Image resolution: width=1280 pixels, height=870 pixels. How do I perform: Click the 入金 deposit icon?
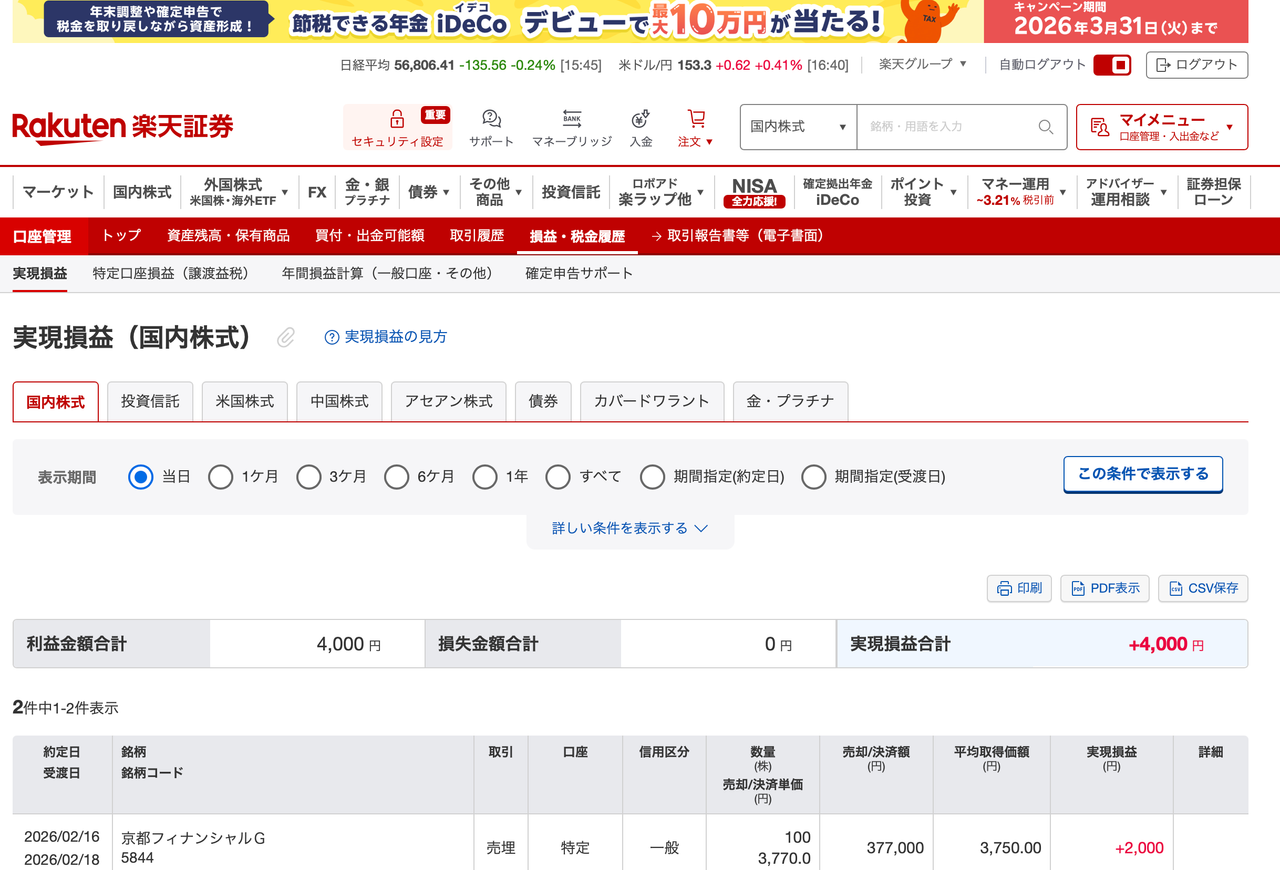[x=640, y=117]
